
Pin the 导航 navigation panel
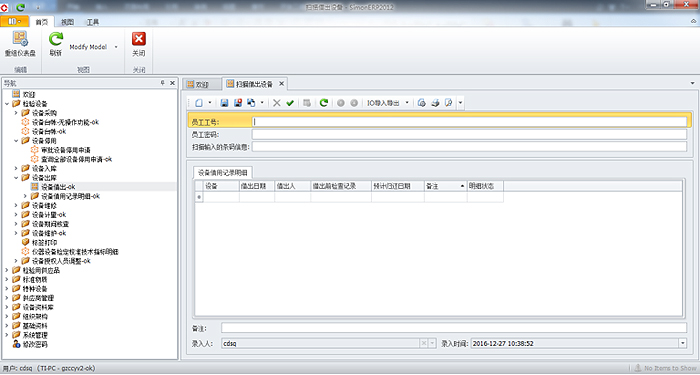pyautogui.click(x=162, y=83)
